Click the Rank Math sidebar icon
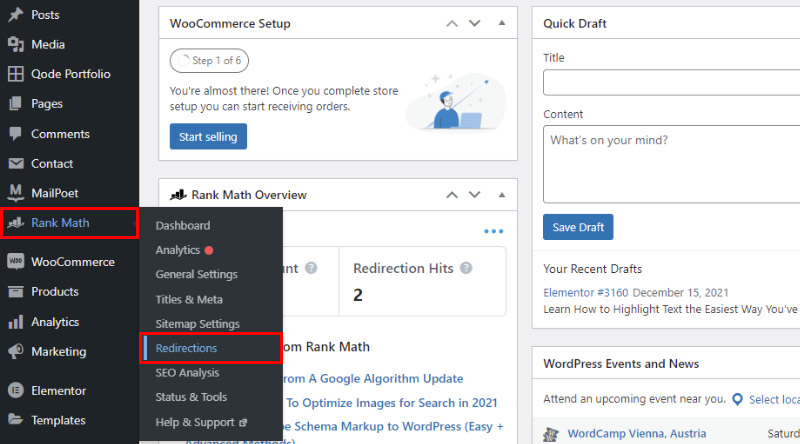The height and width of the screenshot is (444, 800). tap(16, 223)
